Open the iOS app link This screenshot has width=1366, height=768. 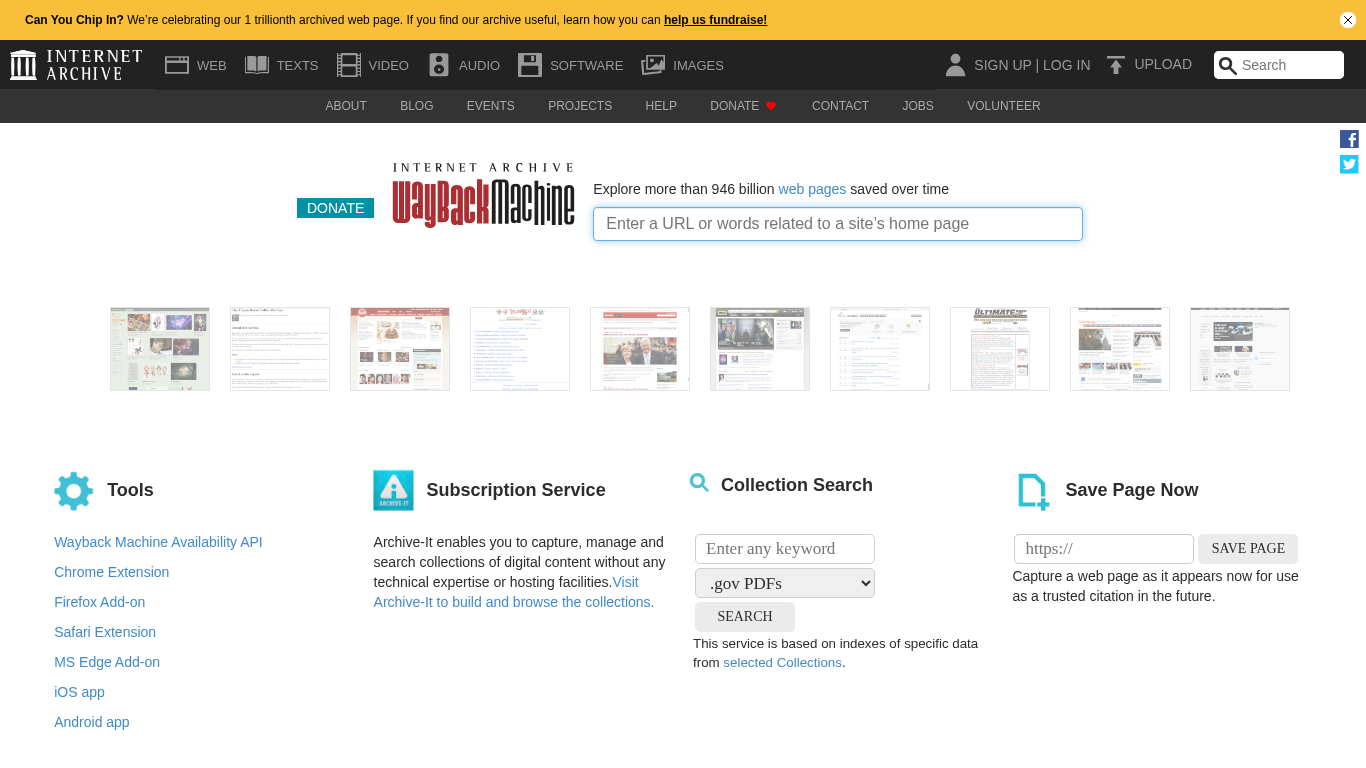click(x=79, y=692)
